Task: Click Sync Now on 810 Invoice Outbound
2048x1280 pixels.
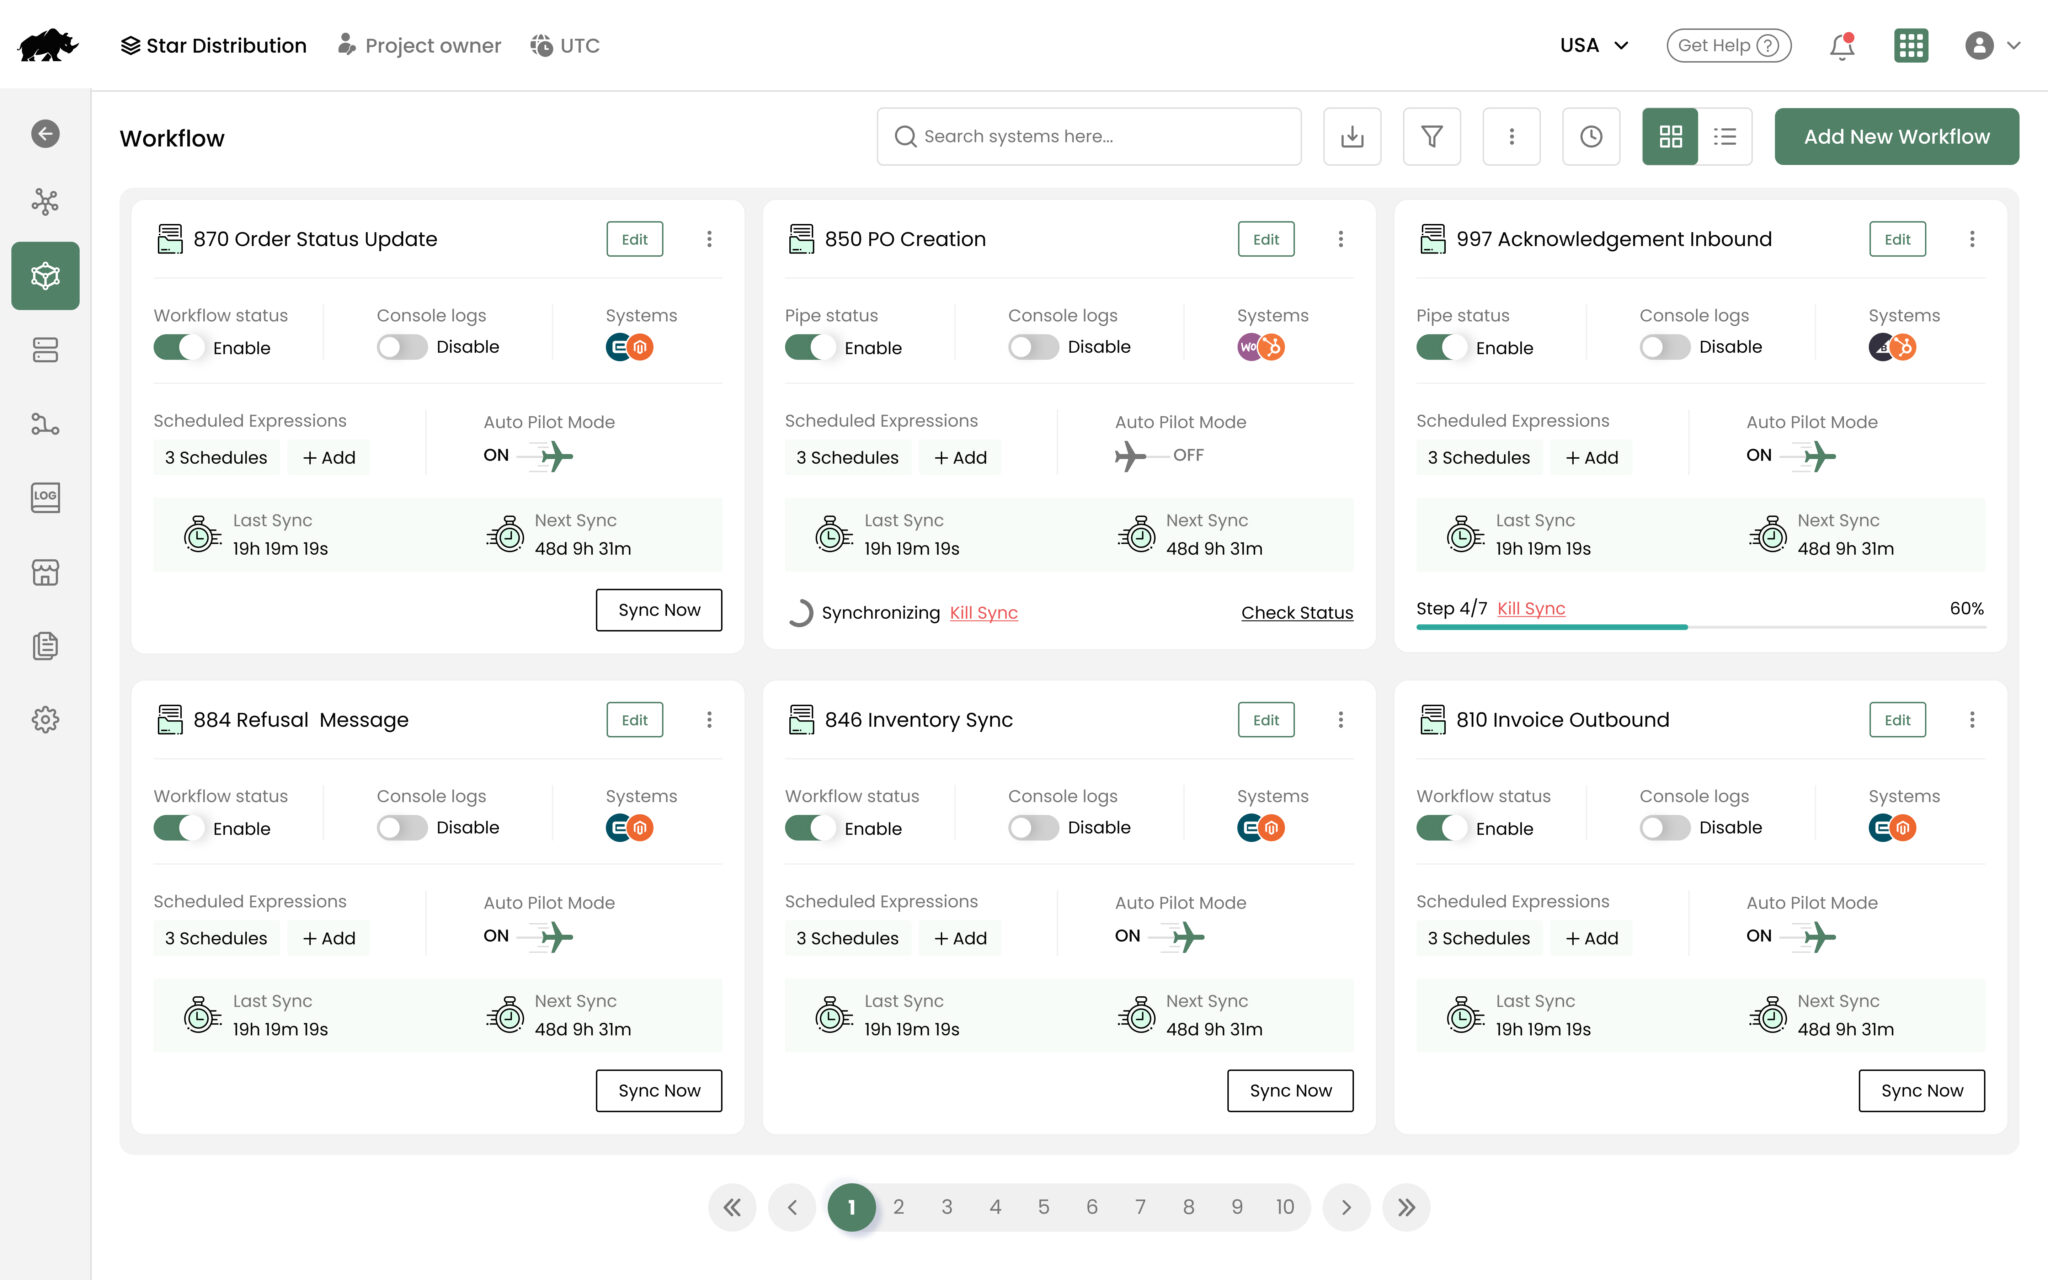Action: pyautogui.click(x=1920, y=1090)
